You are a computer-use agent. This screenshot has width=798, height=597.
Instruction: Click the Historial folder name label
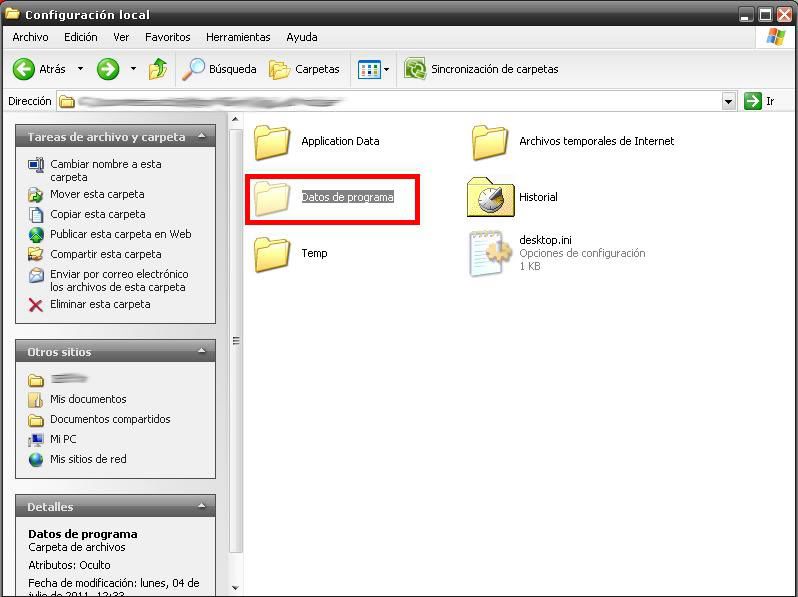click(538, 197)
